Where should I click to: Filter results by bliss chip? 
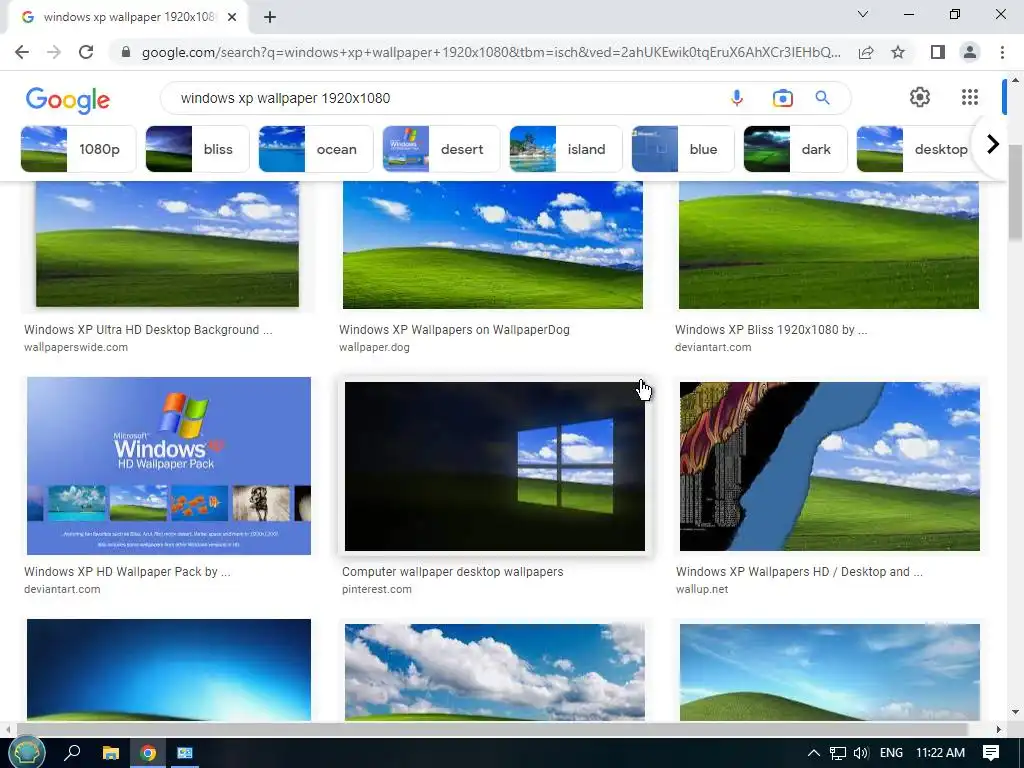[x=197, y=149]
